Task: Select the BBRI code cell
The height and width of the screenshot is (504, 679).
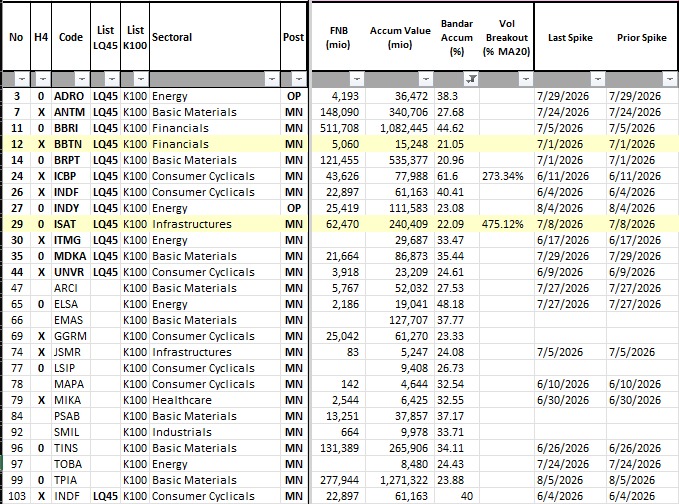Action: point(71,128)
